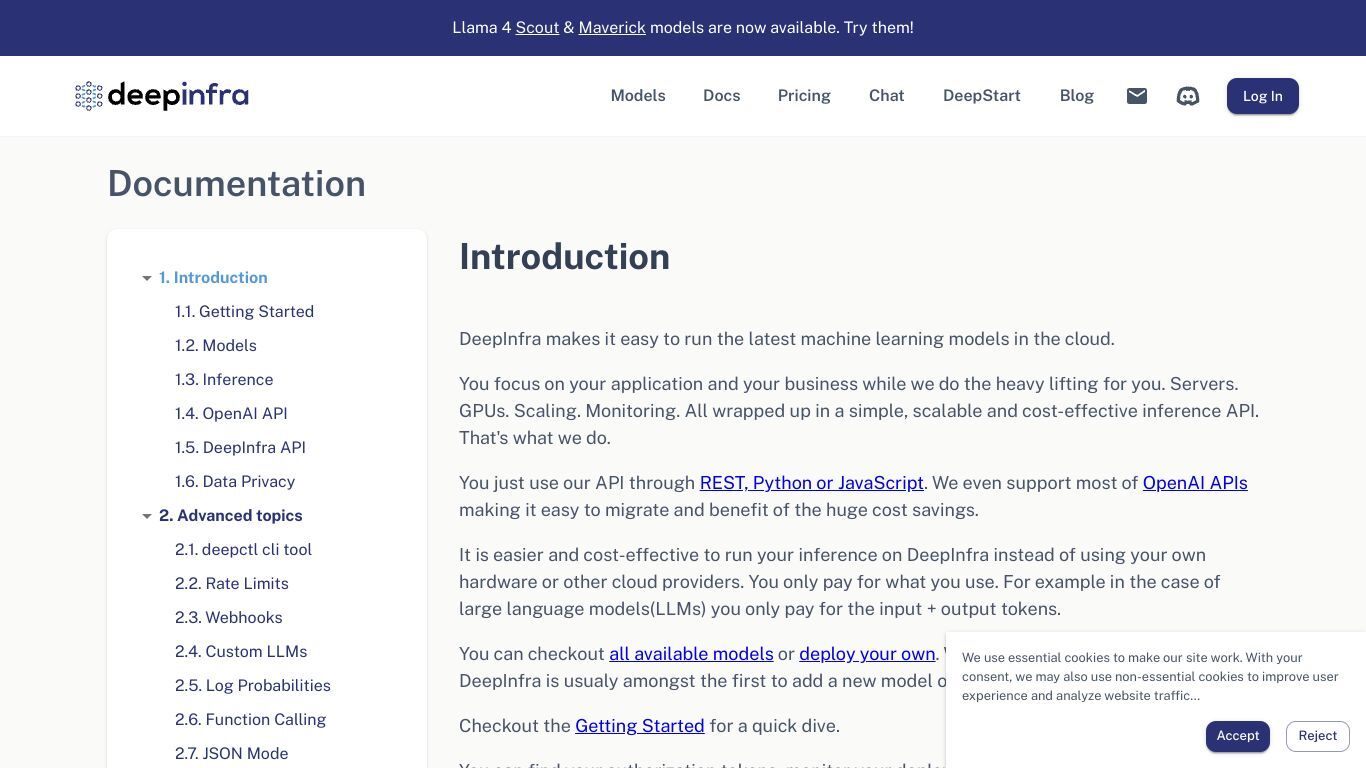Open Pricing in top navigation
The image size is (1366, 768).
[804, 96]
